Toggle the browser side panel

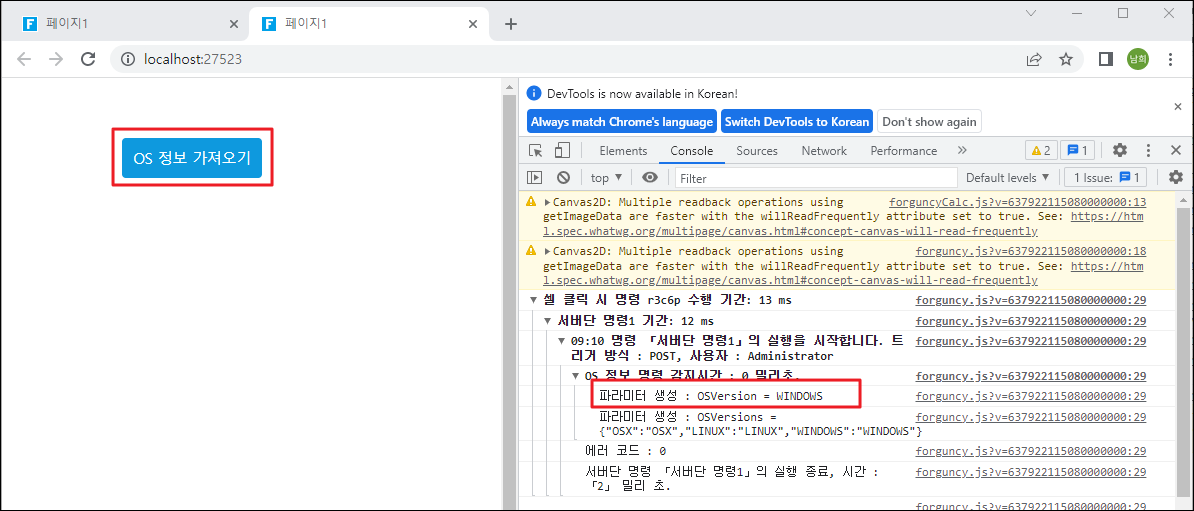[1105, 59]
